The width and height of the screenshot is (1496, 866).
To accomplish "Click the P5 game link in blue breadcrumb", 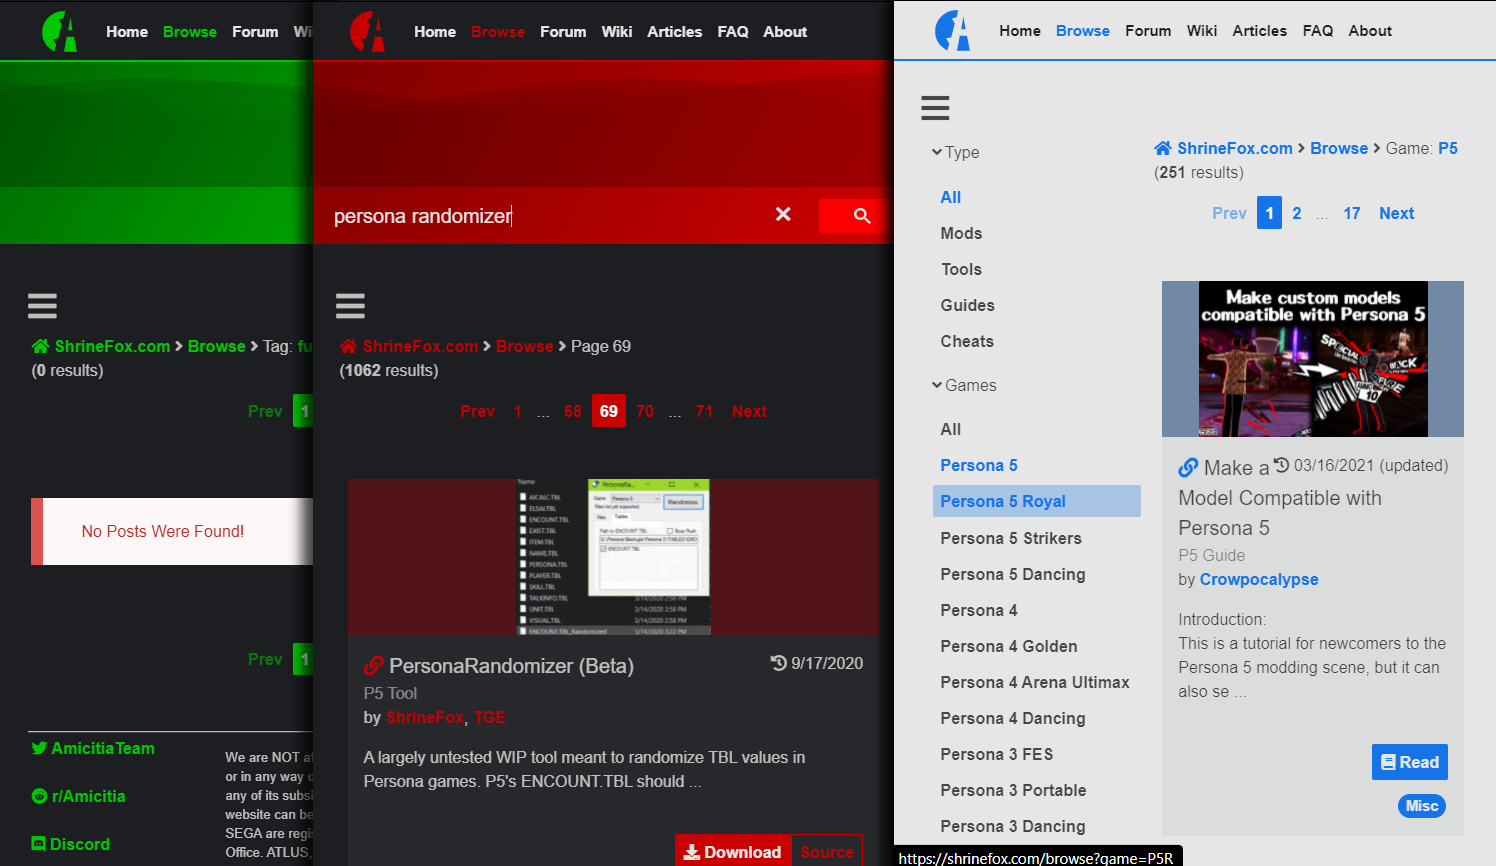I will [1448, 148].
